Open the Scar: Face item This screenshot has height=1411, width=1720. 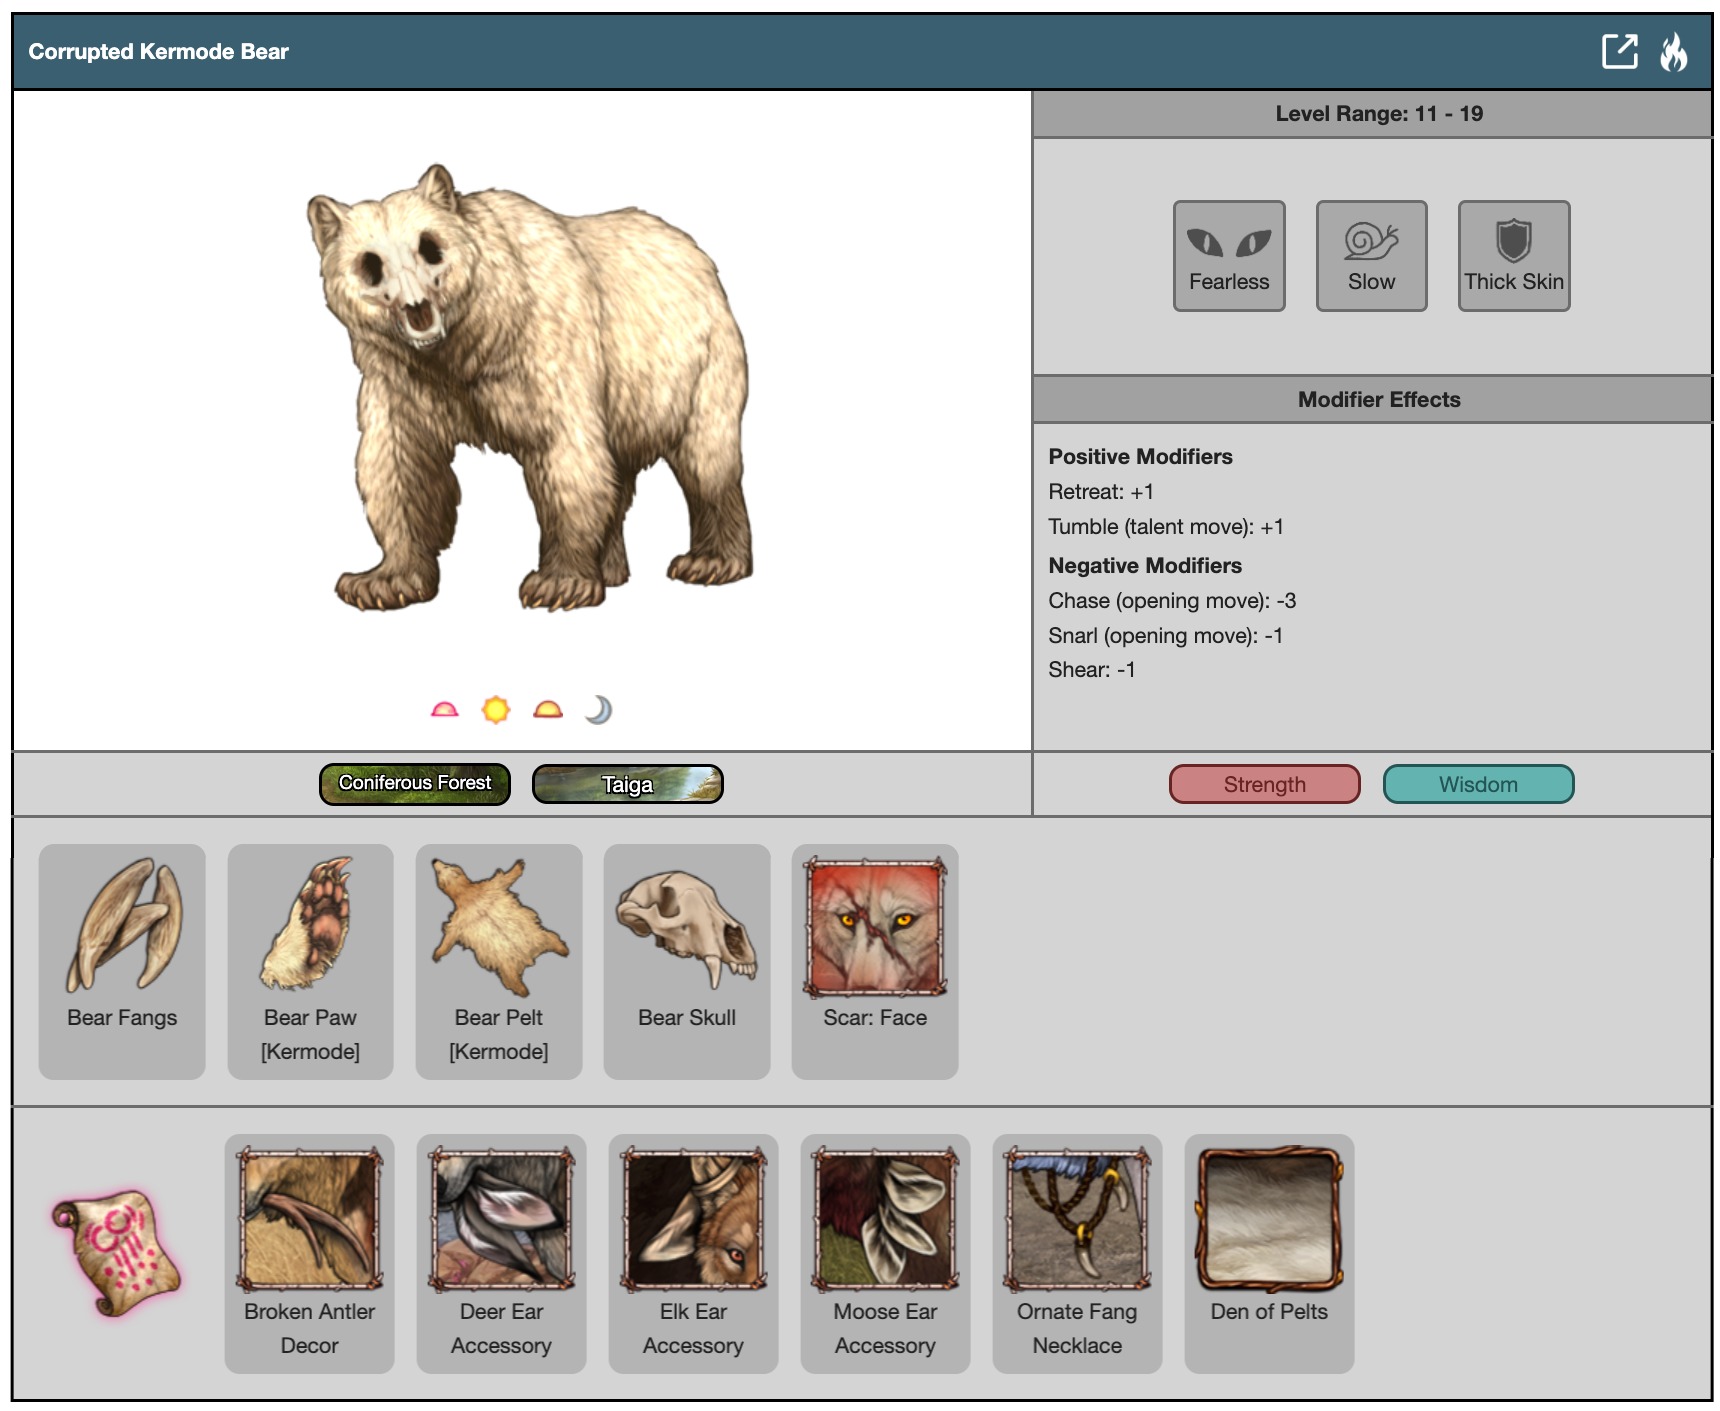point(875,960)
